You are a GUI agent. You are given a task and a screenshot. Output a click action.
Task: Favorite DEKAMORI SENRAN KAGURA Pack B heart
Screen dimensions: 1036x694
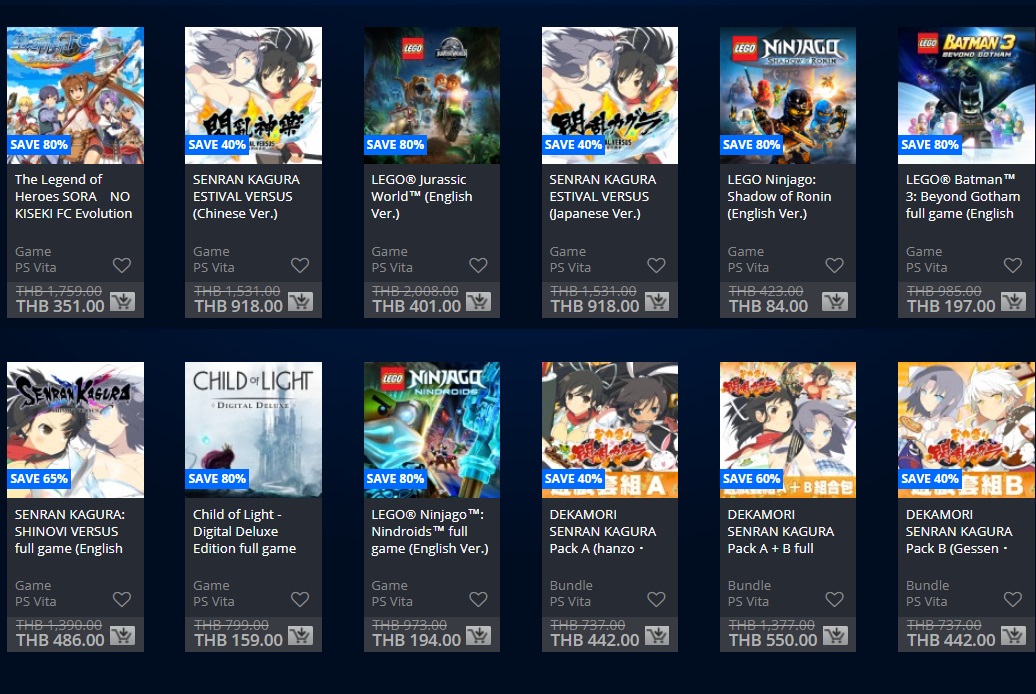pyautogui.click(x=1013, y=599)
